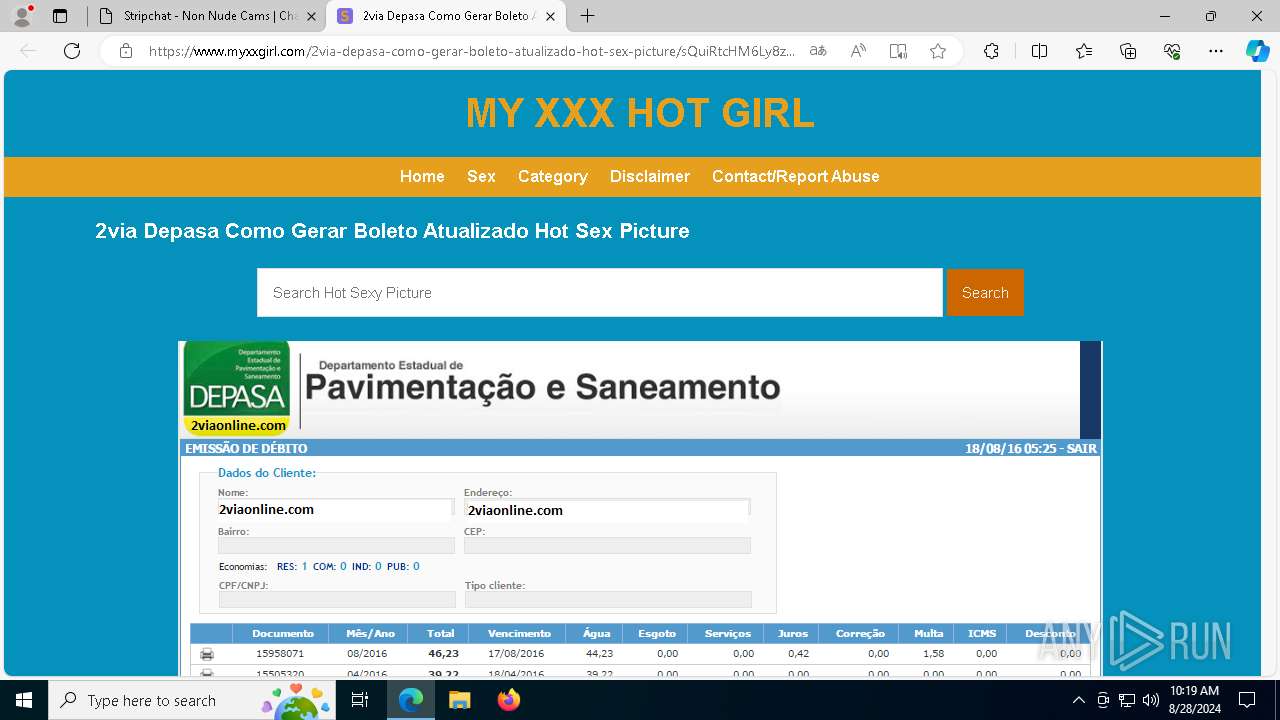The height and width of the screenshot is (720, 1280).
Task: Launch Firefox from the taskbar
Action: click(508, 700)
